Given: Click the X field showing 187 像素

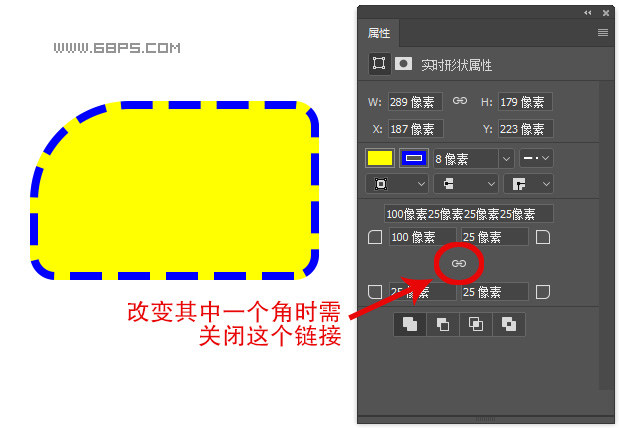Looking at the screenshot, I should tap(416, 129).
